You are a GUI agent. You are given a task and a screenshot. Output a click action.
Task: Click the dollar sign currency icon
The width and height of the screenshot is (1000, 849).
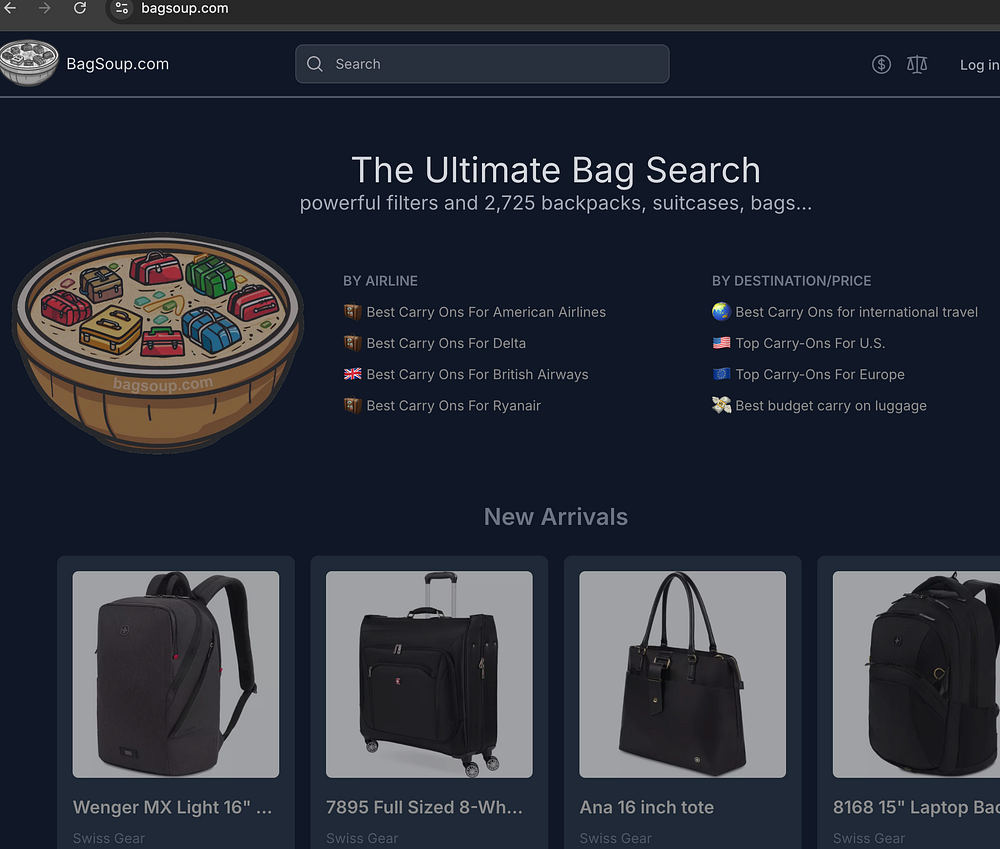click(x=881, y=64)
